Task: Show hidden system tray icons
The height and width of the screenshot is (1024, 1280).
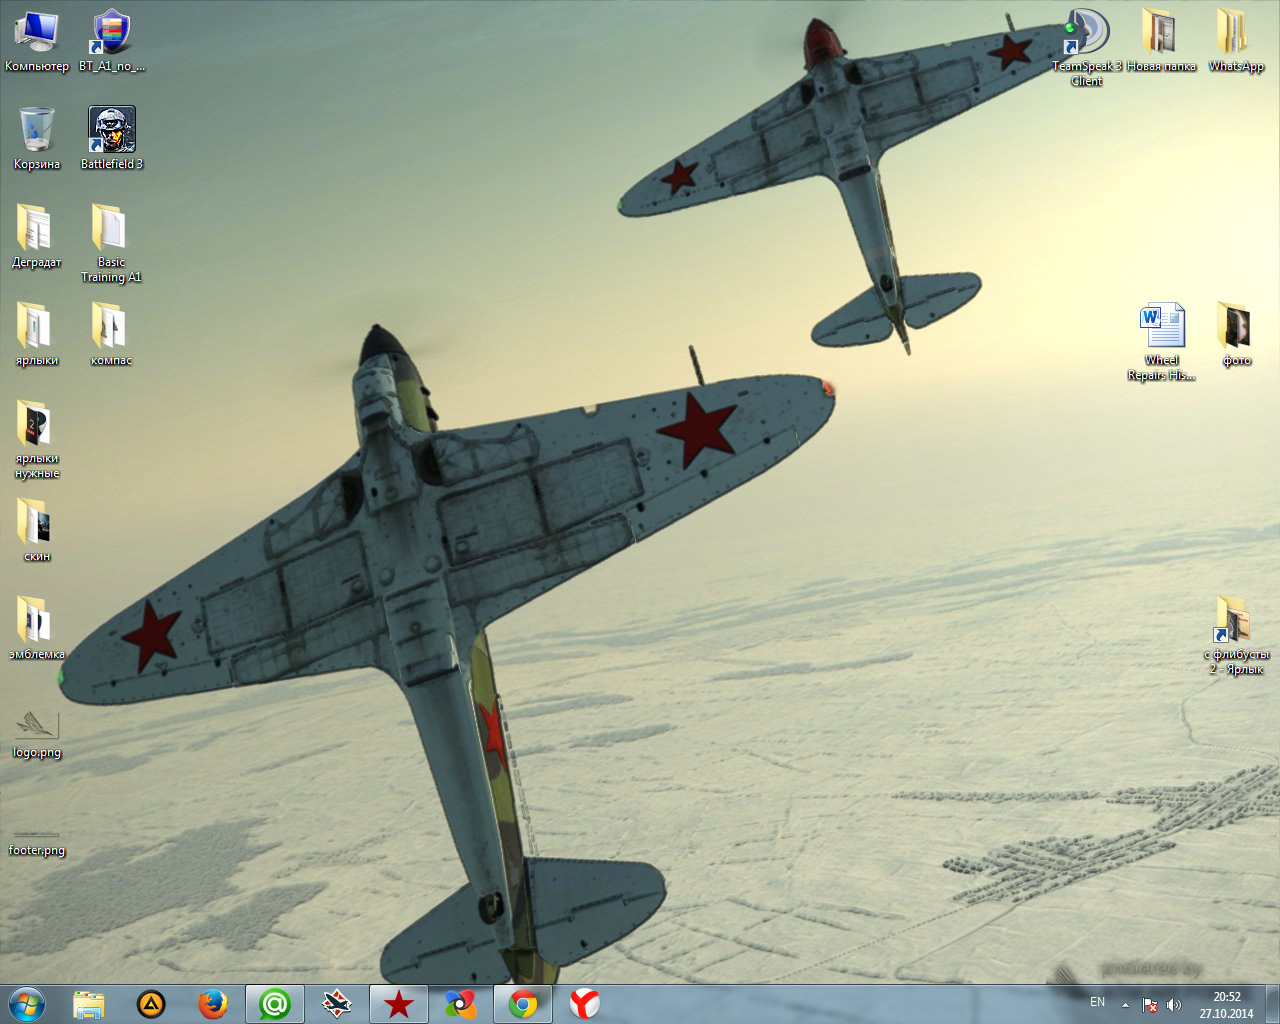Action: point(1125,1005)
